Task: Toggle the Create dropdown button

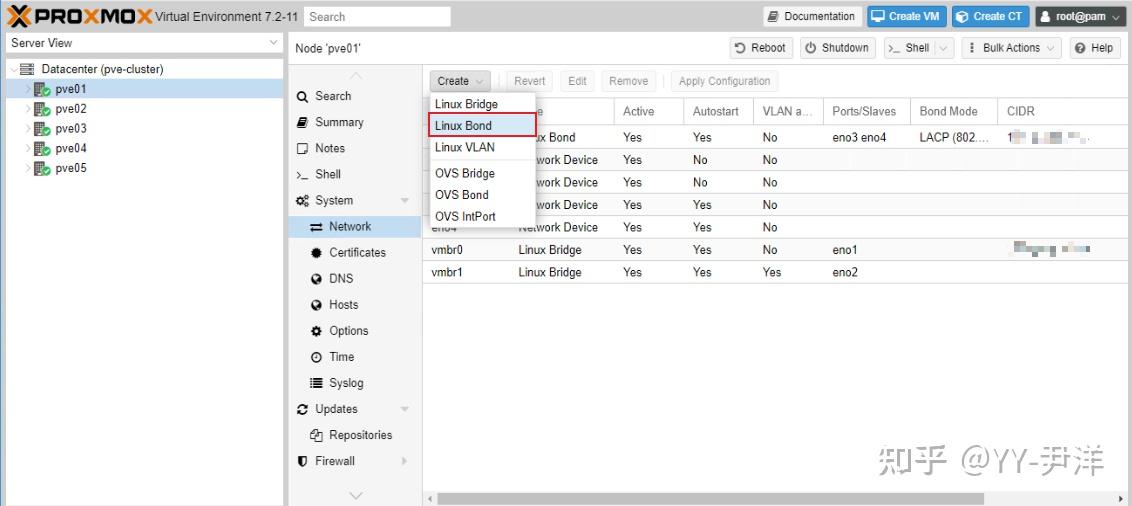Action: click(460, 81)
